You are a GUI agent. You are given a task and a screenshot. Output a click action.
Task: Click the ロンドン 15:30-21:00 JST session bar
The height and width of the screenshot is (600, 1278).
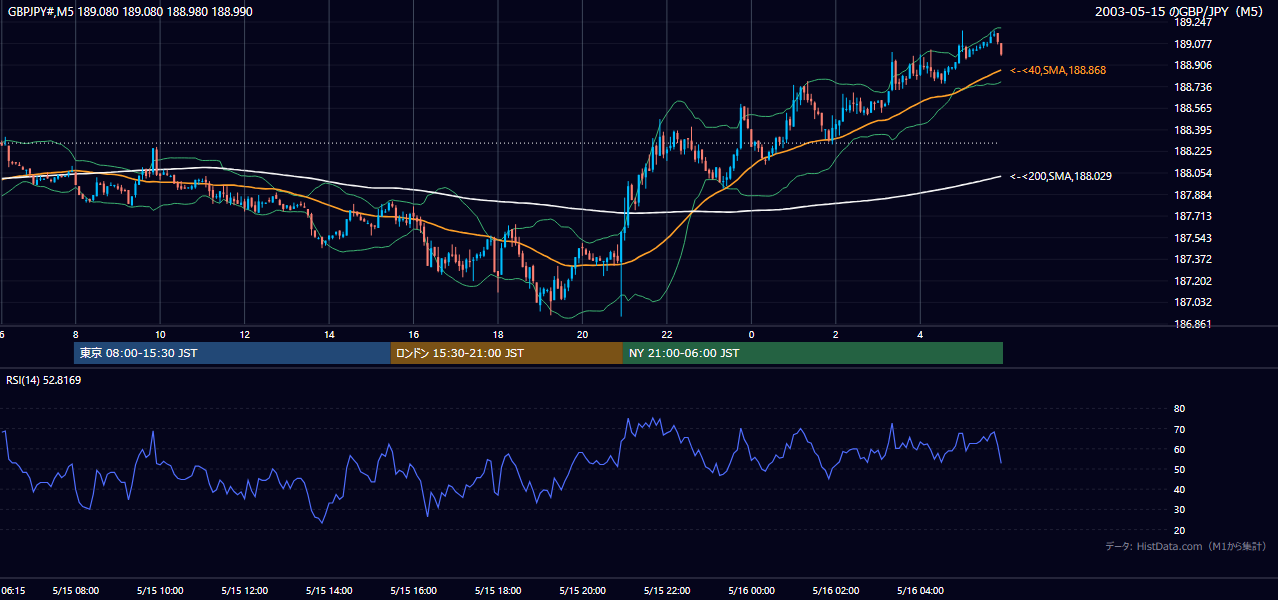click(x=507, y=353)
